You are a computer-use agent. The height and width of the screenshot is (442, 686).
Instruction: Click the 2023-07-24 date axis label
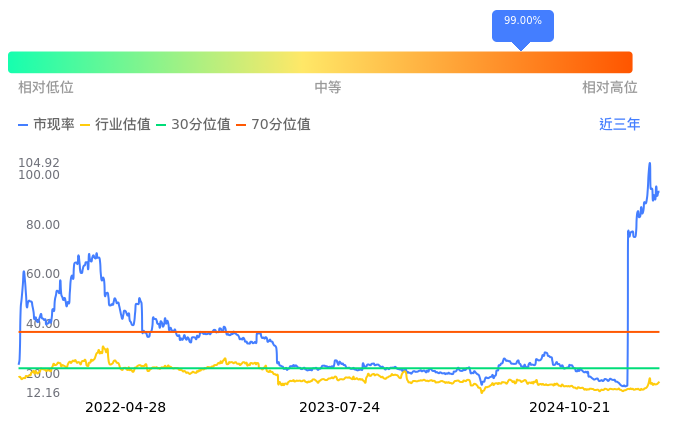(x=340, y=408)
